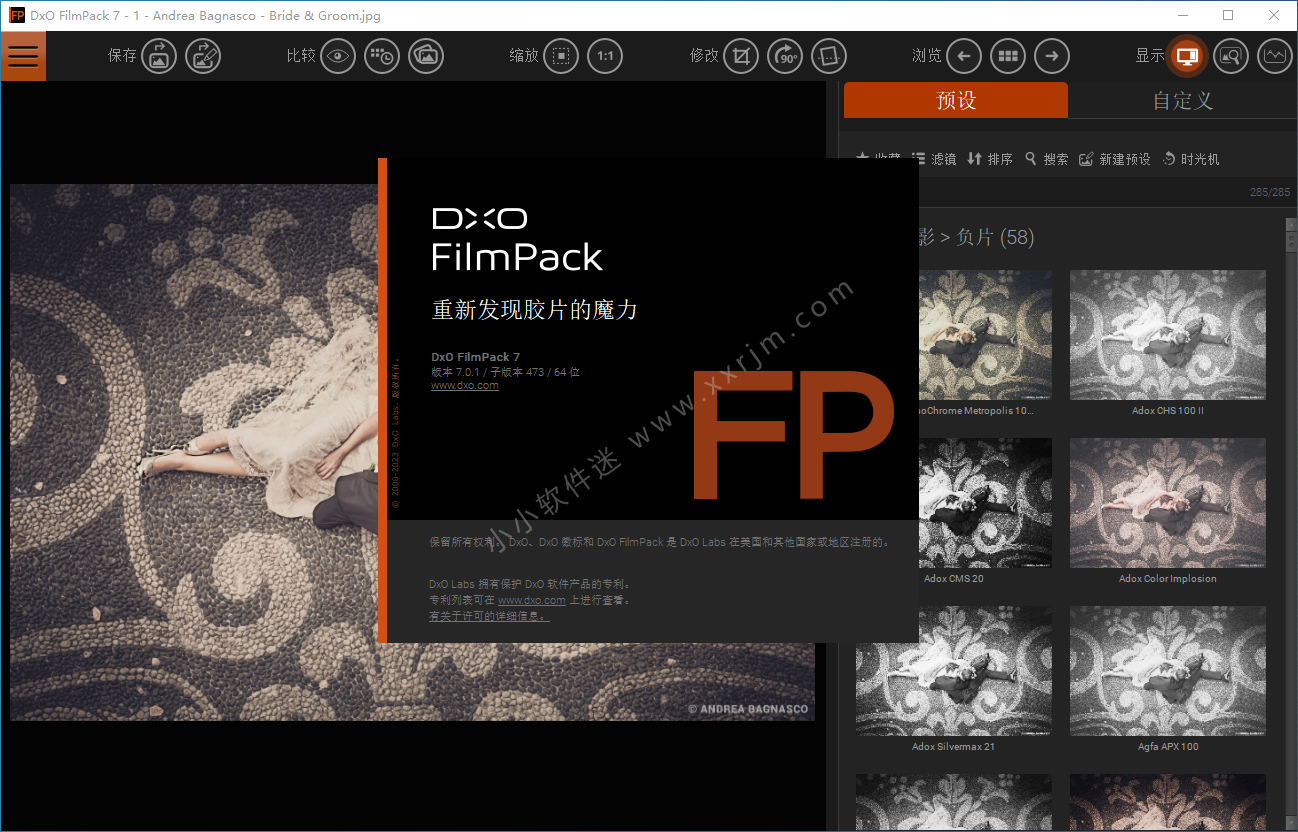The height and width of the screenshot is (832, 1298).
Task: Click the fit-to-screen zoom icon
Action: point(561,56)
